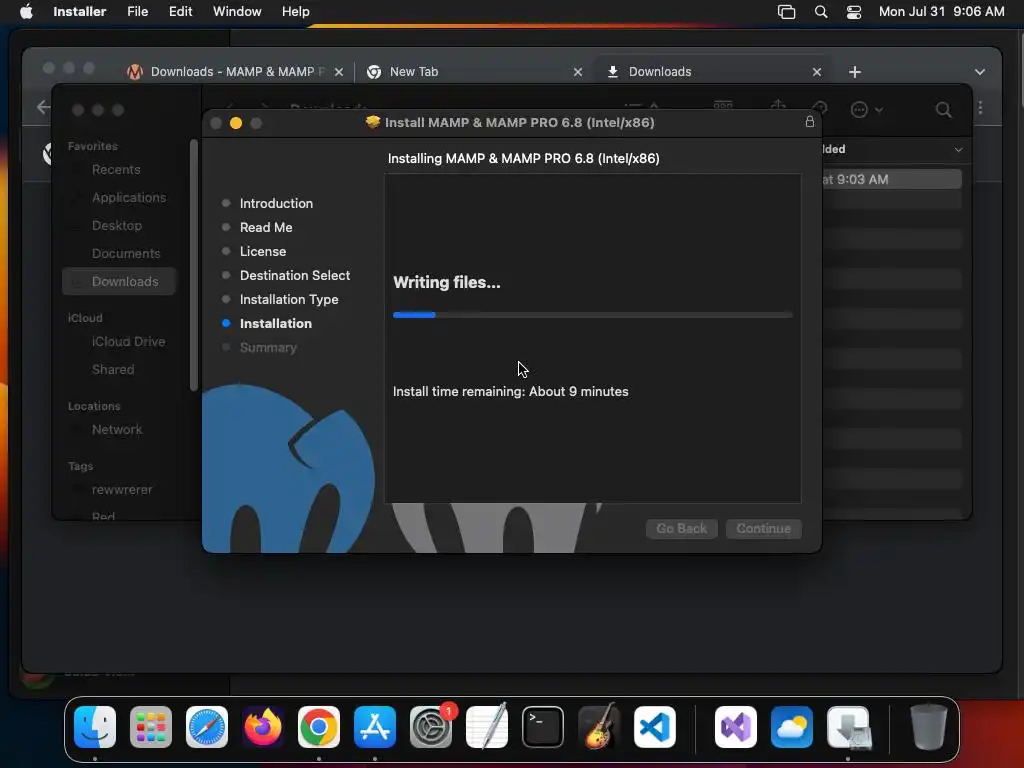Select Downloads in Finder sidebar
Viewport: 1024px width, 768px height.
(x=119, y=281)
